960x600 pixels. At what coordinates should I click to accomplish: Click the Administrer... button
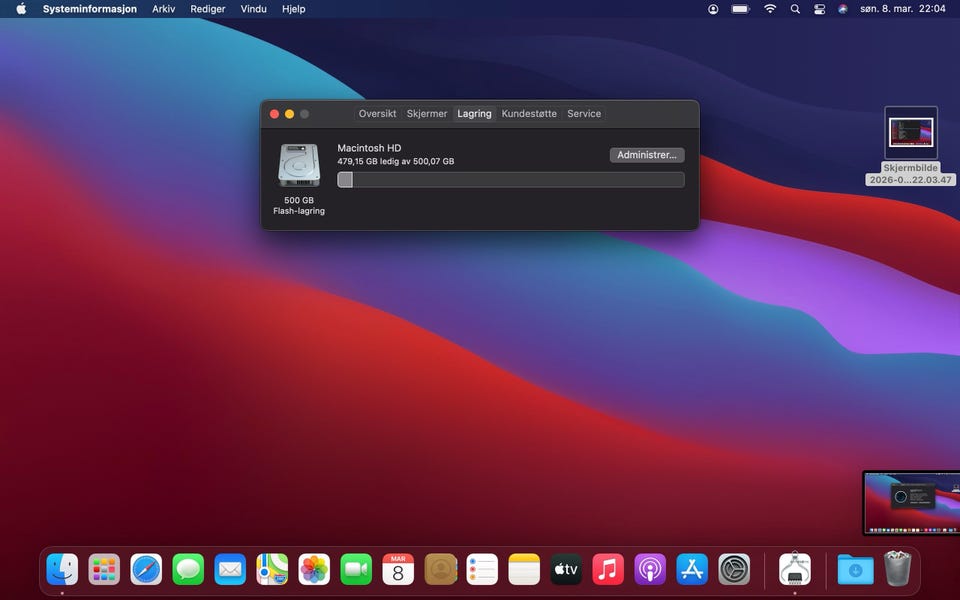pyautogui.click(x=647, y=155)
